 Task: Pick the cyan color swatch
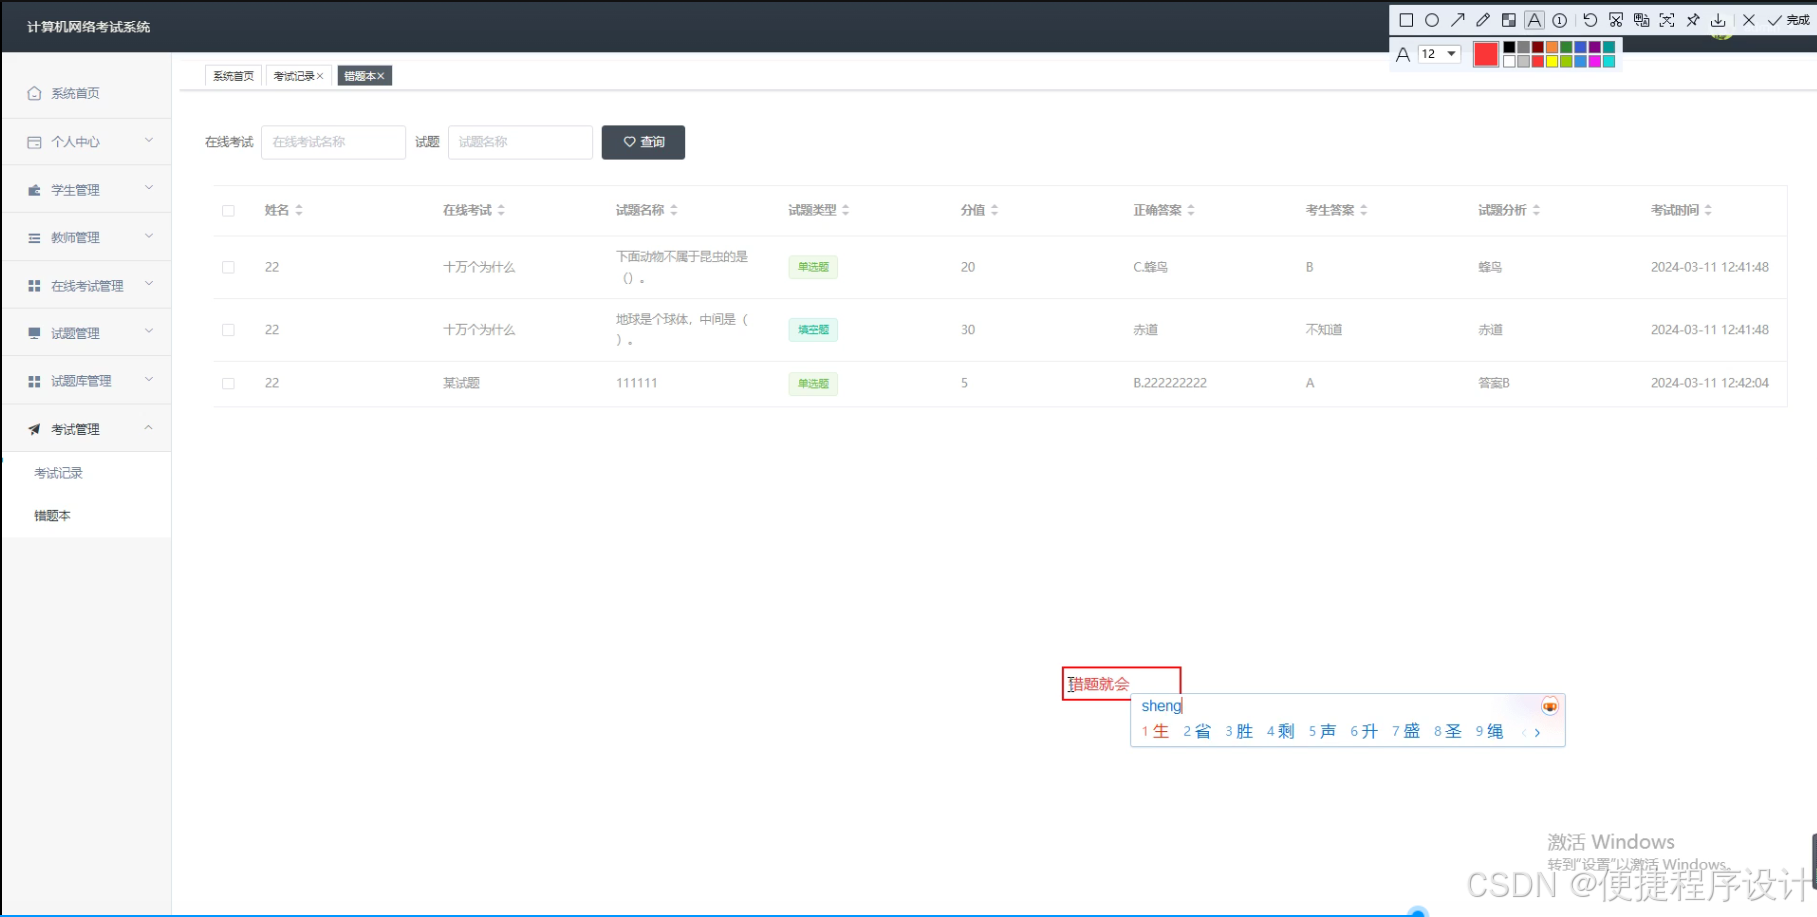click(x=1609, y=61)
